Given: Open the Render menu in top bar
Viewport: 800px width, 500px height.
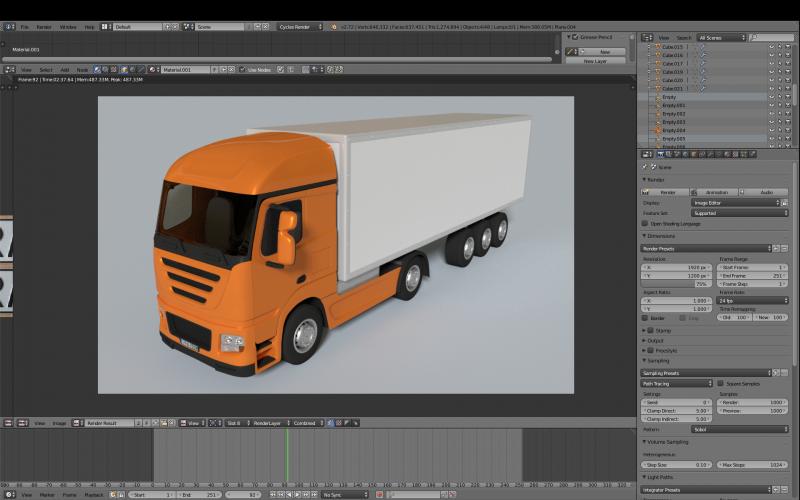Looking at the screenshot, I should pos(44,27).
